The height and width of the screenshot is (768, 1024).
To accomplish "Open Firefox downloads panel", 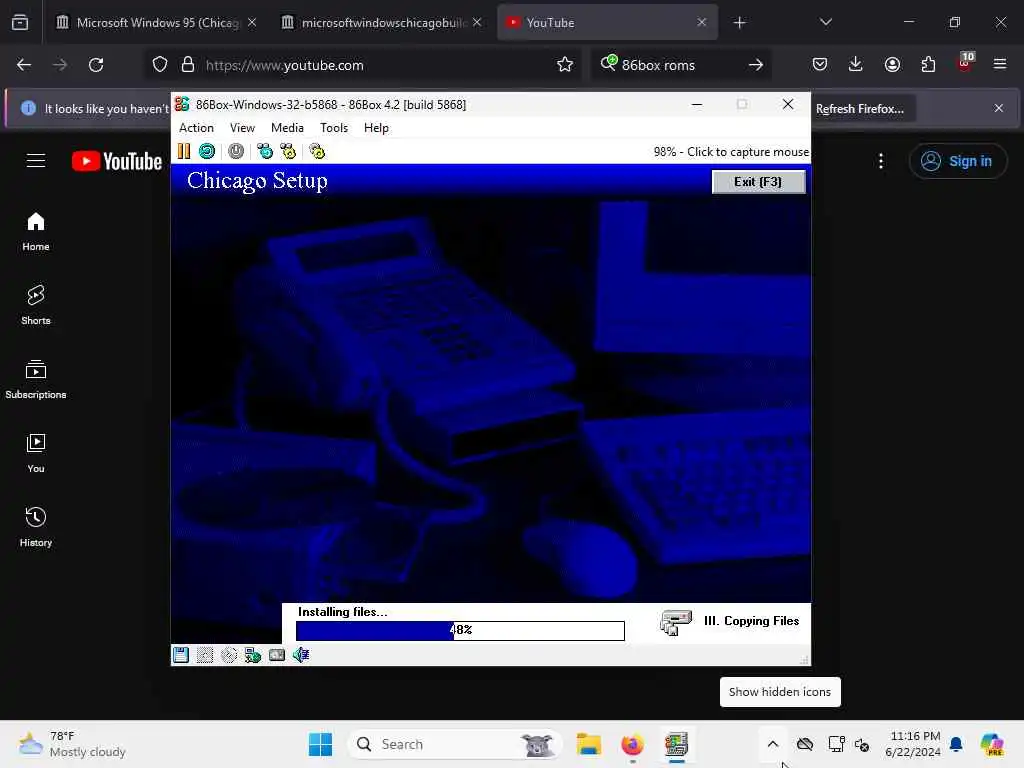I will tap(856, 64).
